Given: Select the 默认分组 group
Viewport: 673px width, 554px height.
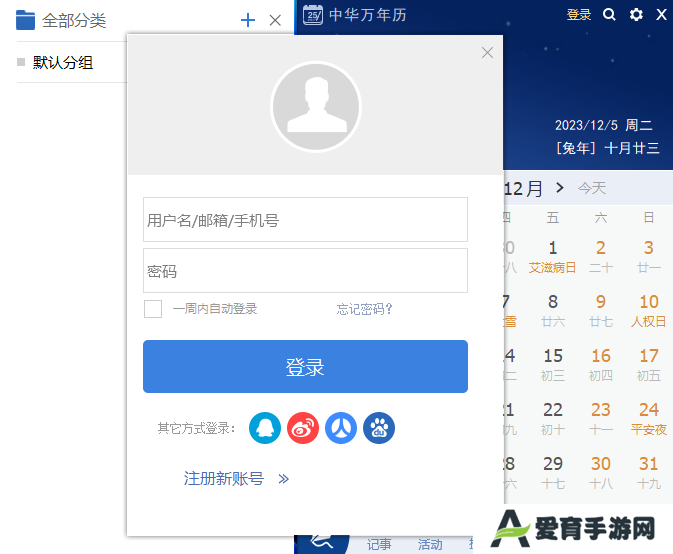Looking at the screenshot, I should point(63,63).
